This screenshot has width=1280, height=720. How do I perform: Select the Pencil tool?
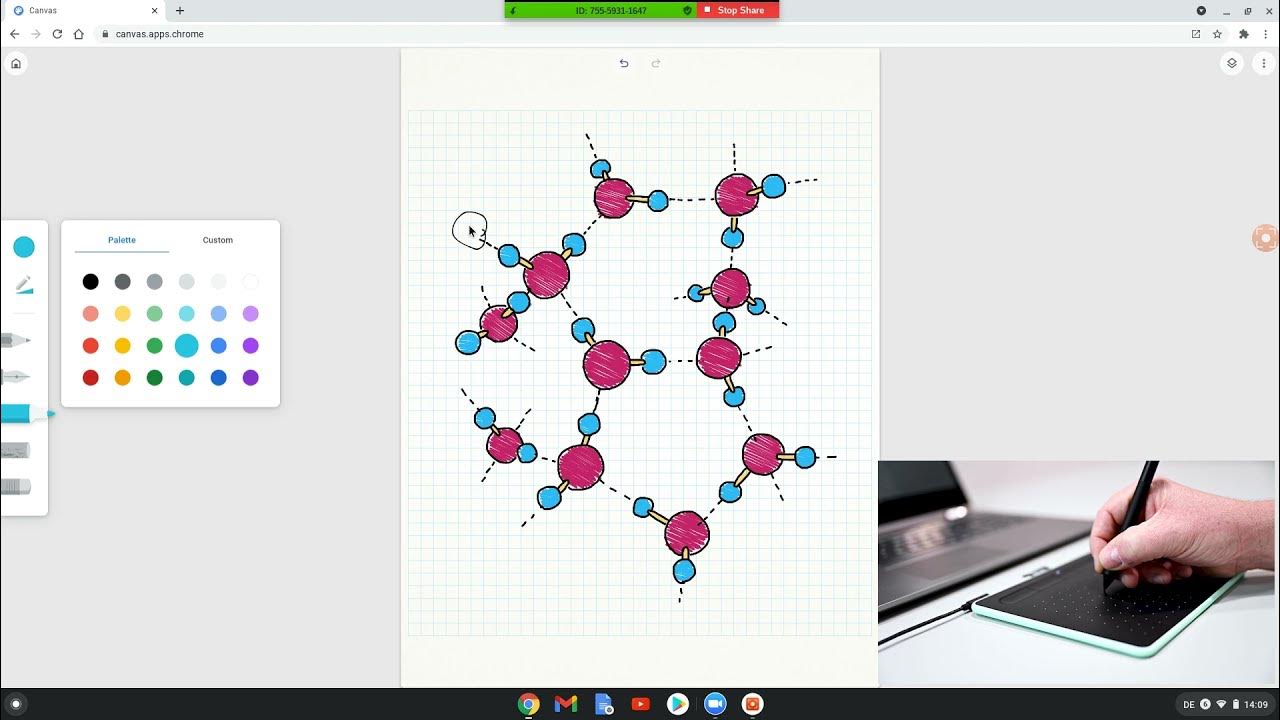coord(15,341)
